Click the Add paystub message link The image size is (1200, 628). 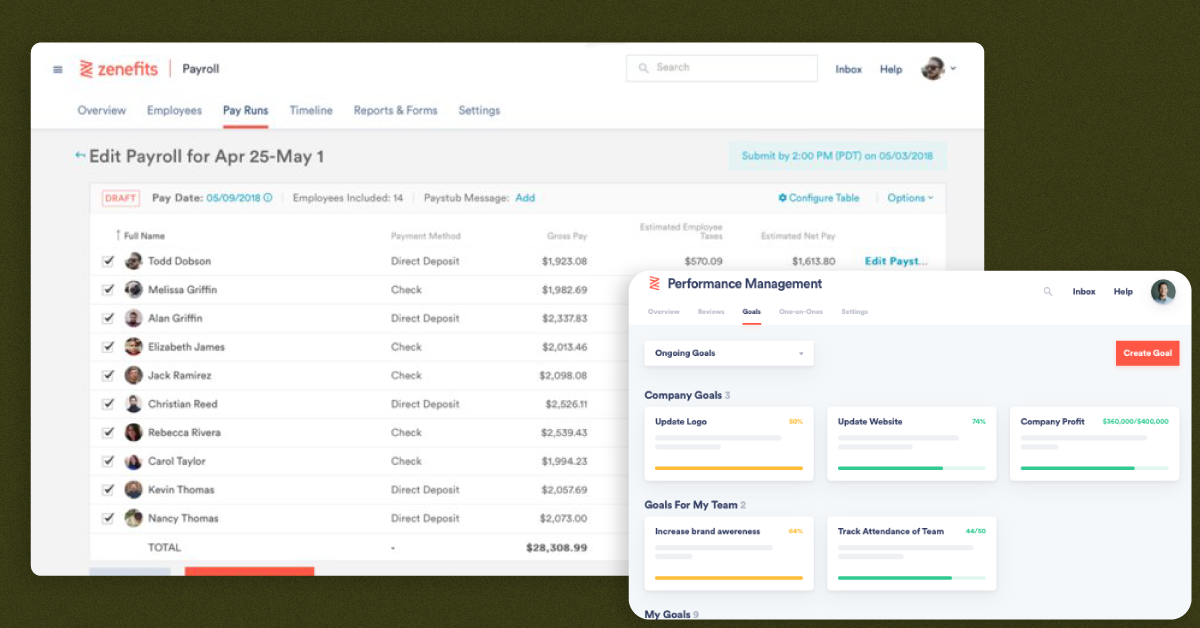[x=525, y=198]
